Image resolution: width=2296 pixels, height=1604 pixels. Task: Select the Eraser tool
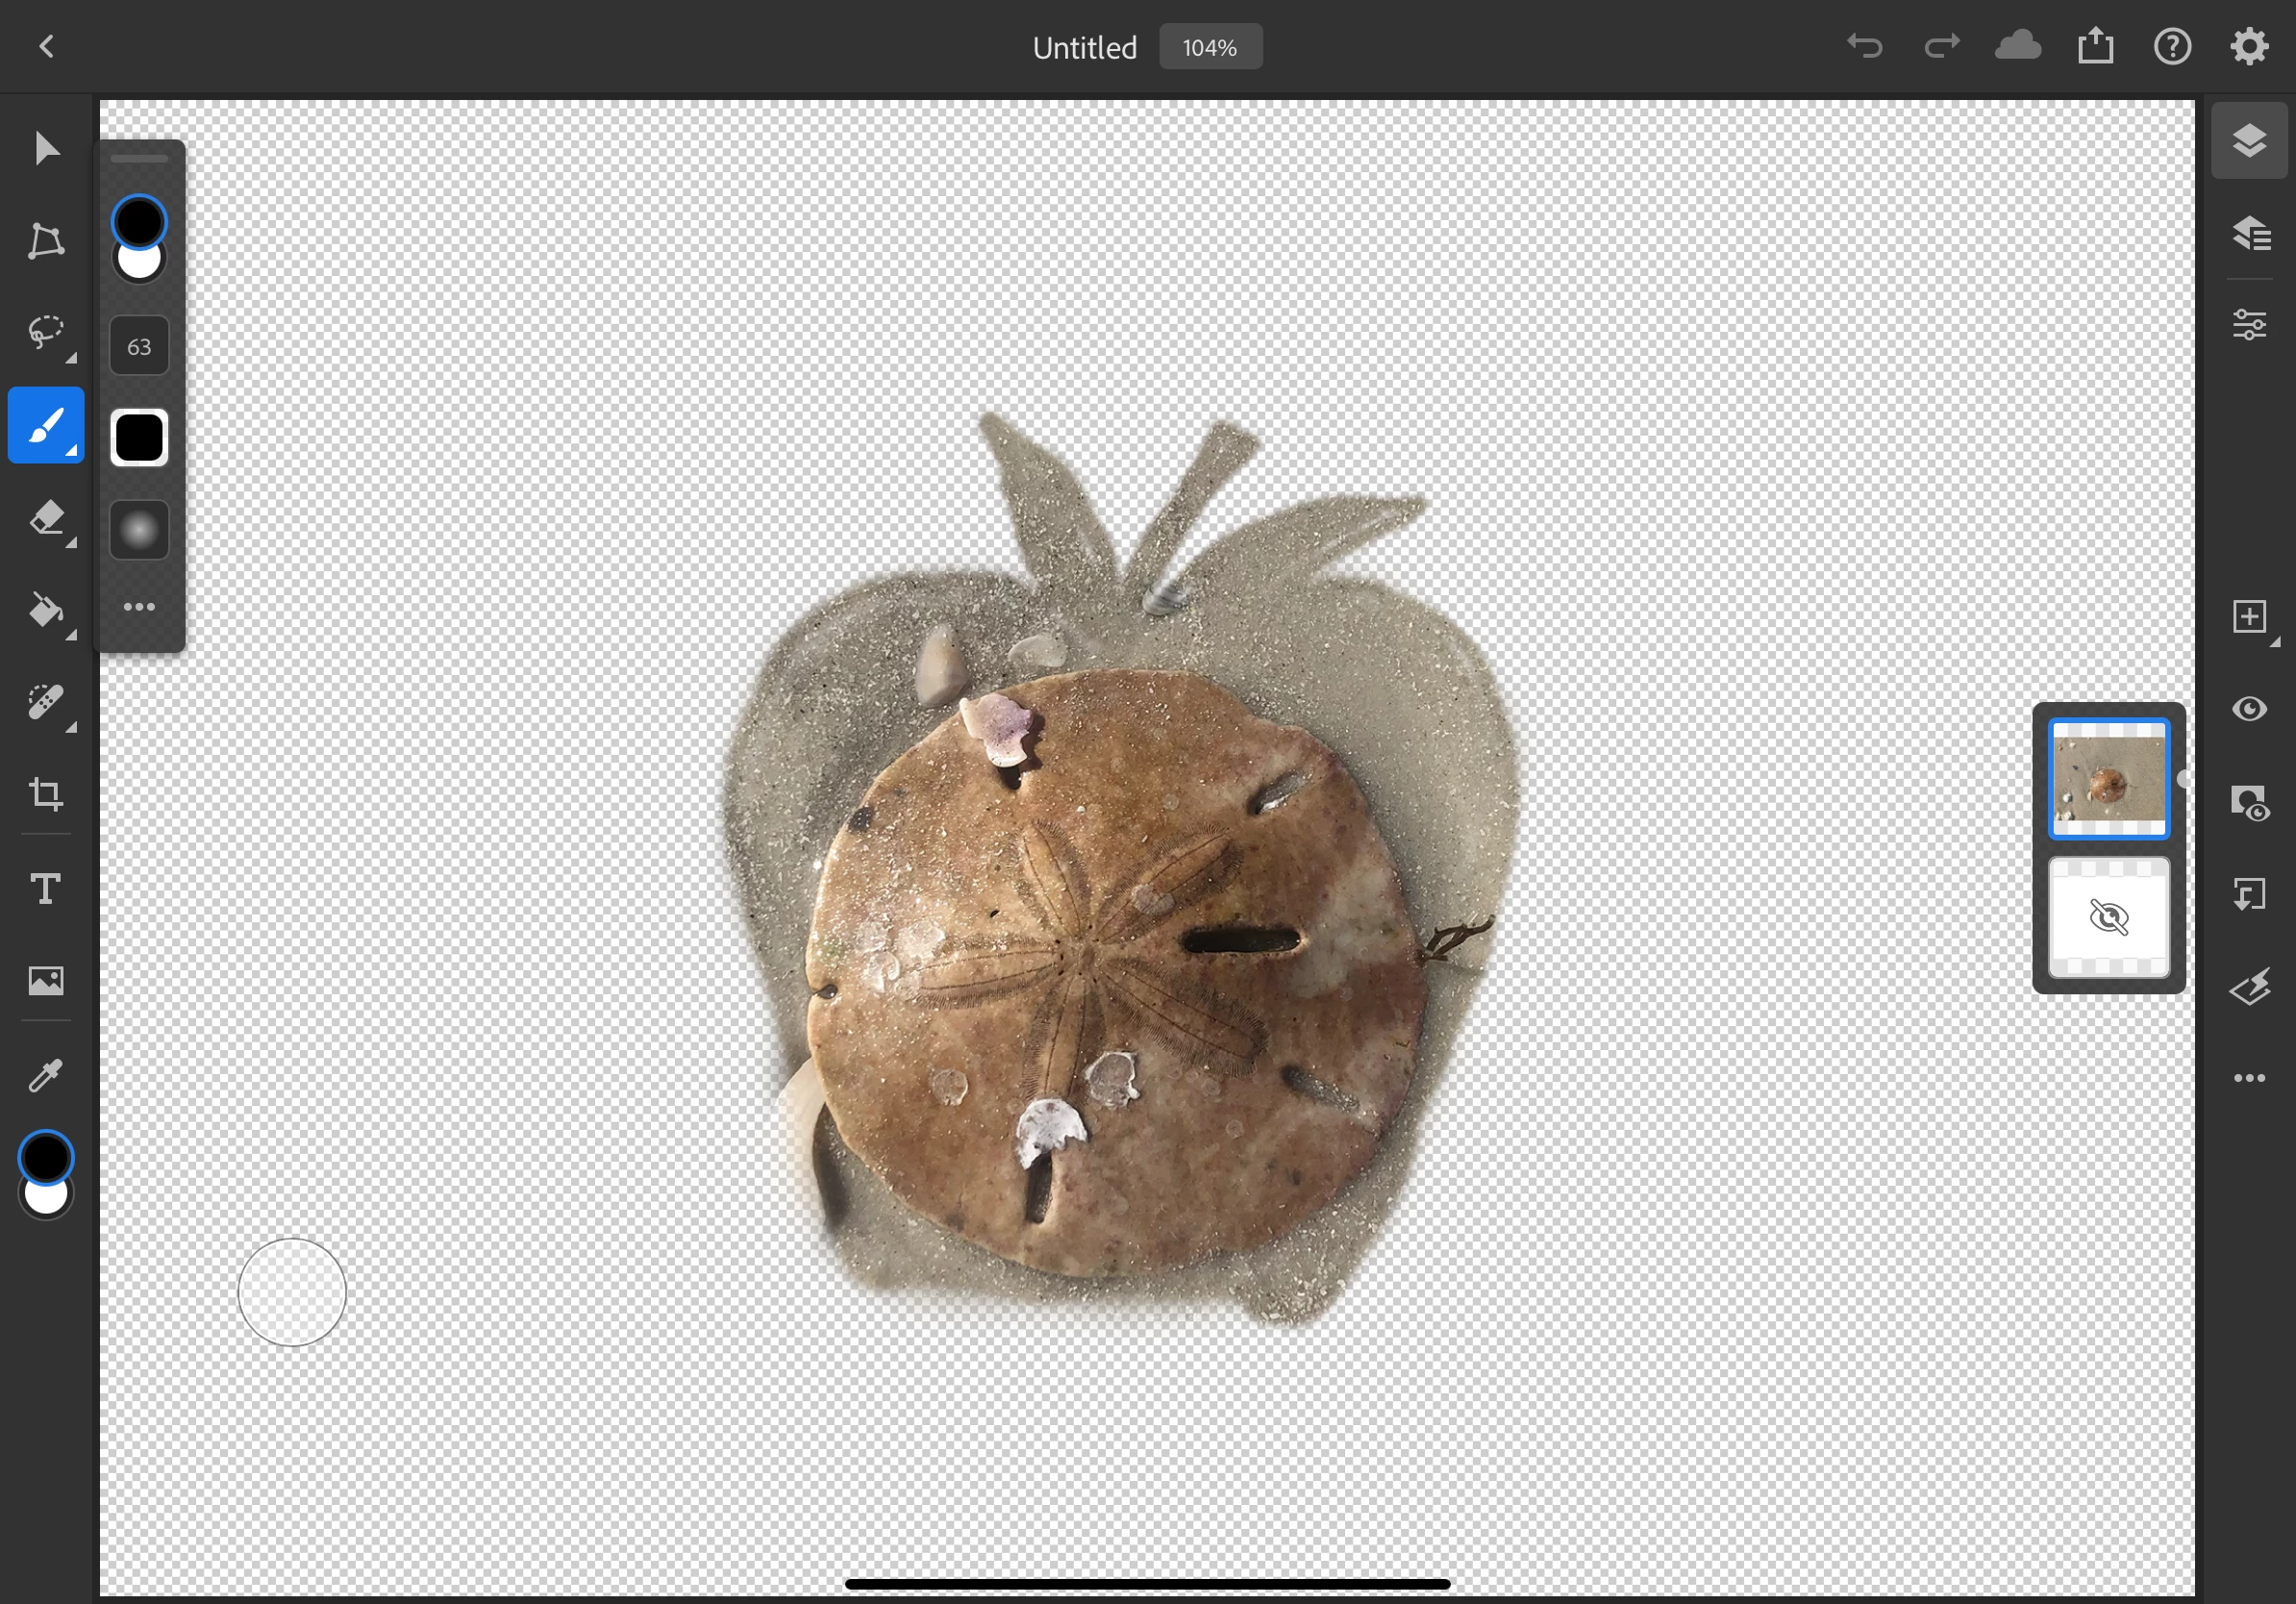click(46, 518)
